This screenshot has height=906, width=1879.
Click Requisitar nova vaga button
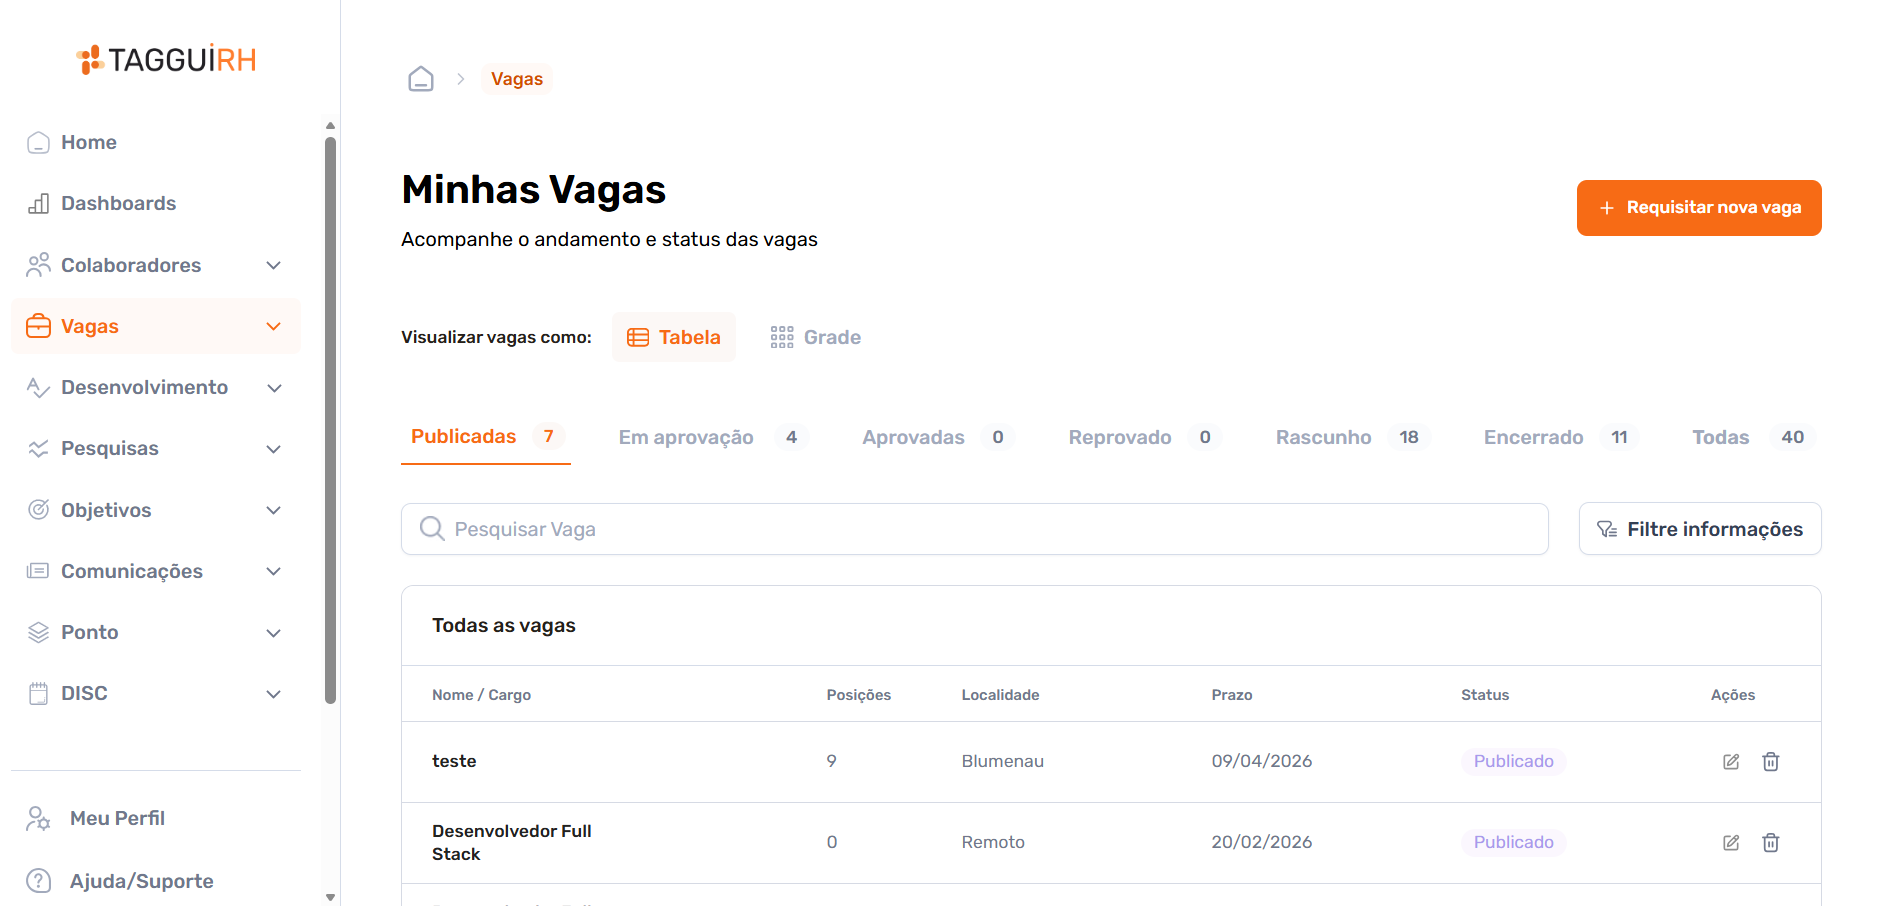[x=1699, y=208]
